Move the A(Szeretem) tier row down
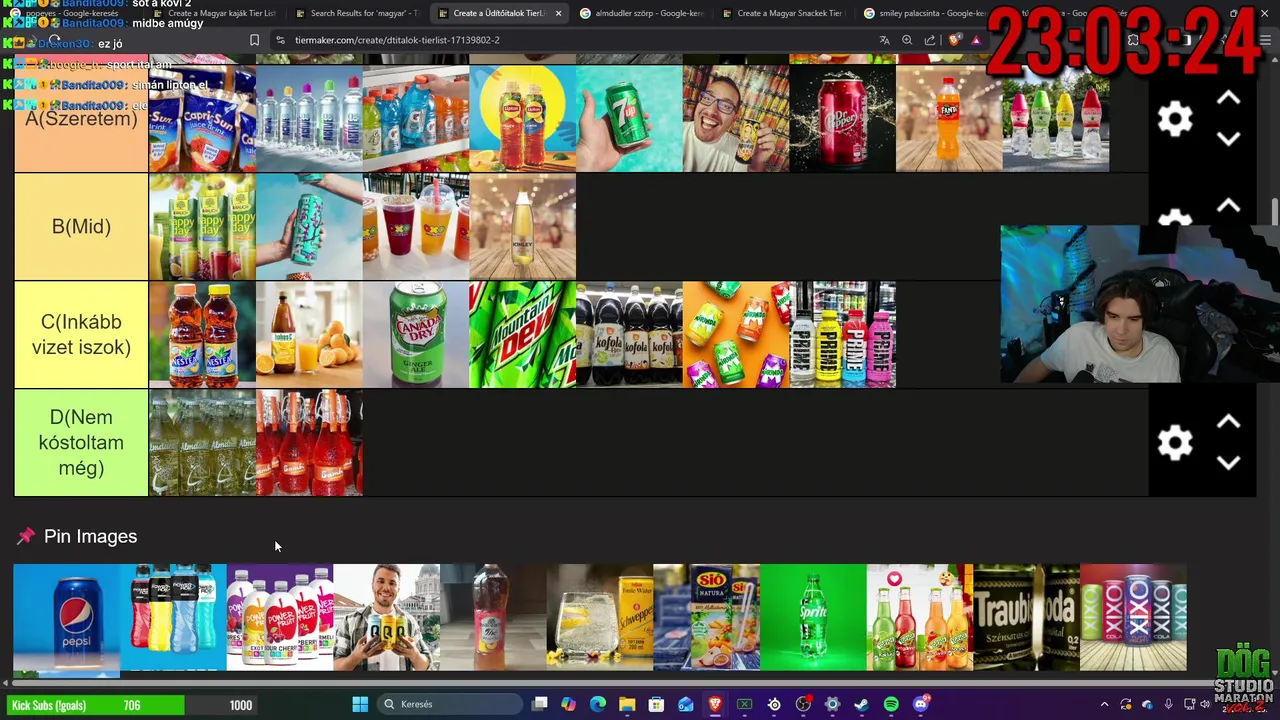This screenshot has width=1280, height=720. [1228, 140]
